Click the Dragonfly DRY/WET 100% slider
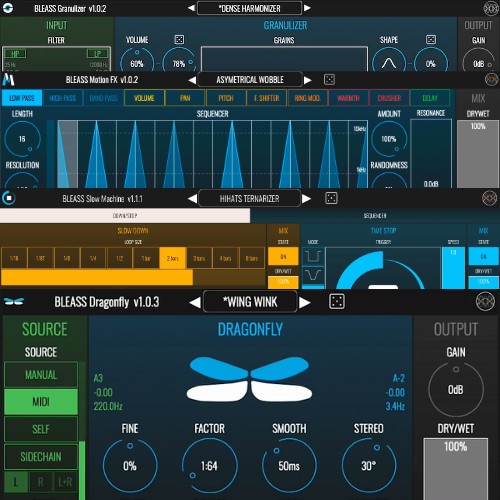This screenshot has width=500, height=500. (456, 469)
